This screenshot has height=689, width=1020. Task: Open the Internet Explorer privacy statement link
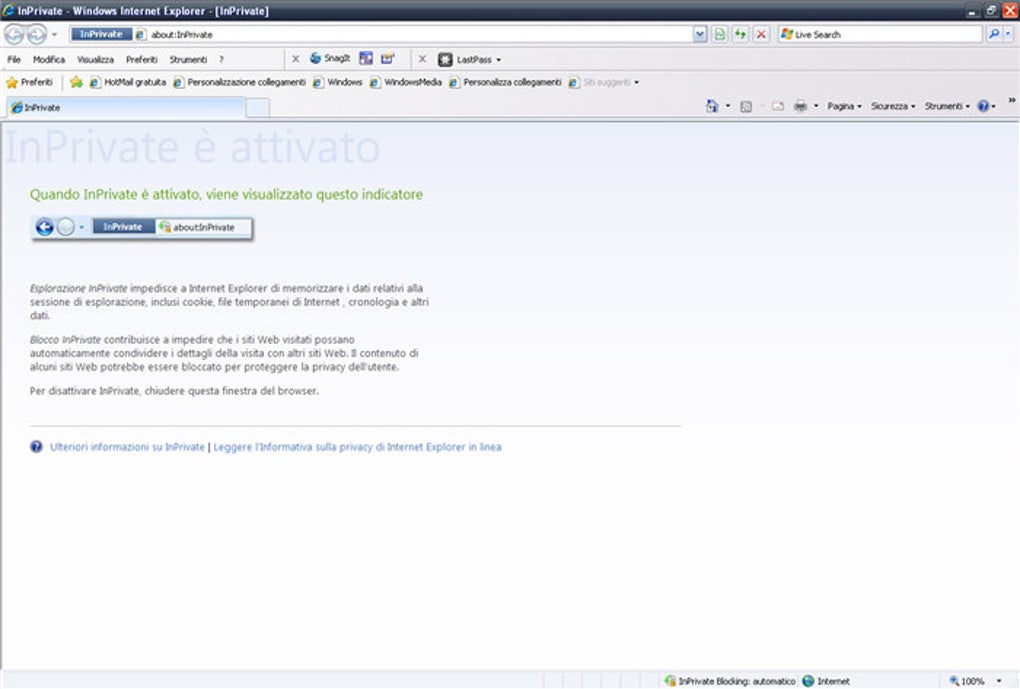click(357, 447)
